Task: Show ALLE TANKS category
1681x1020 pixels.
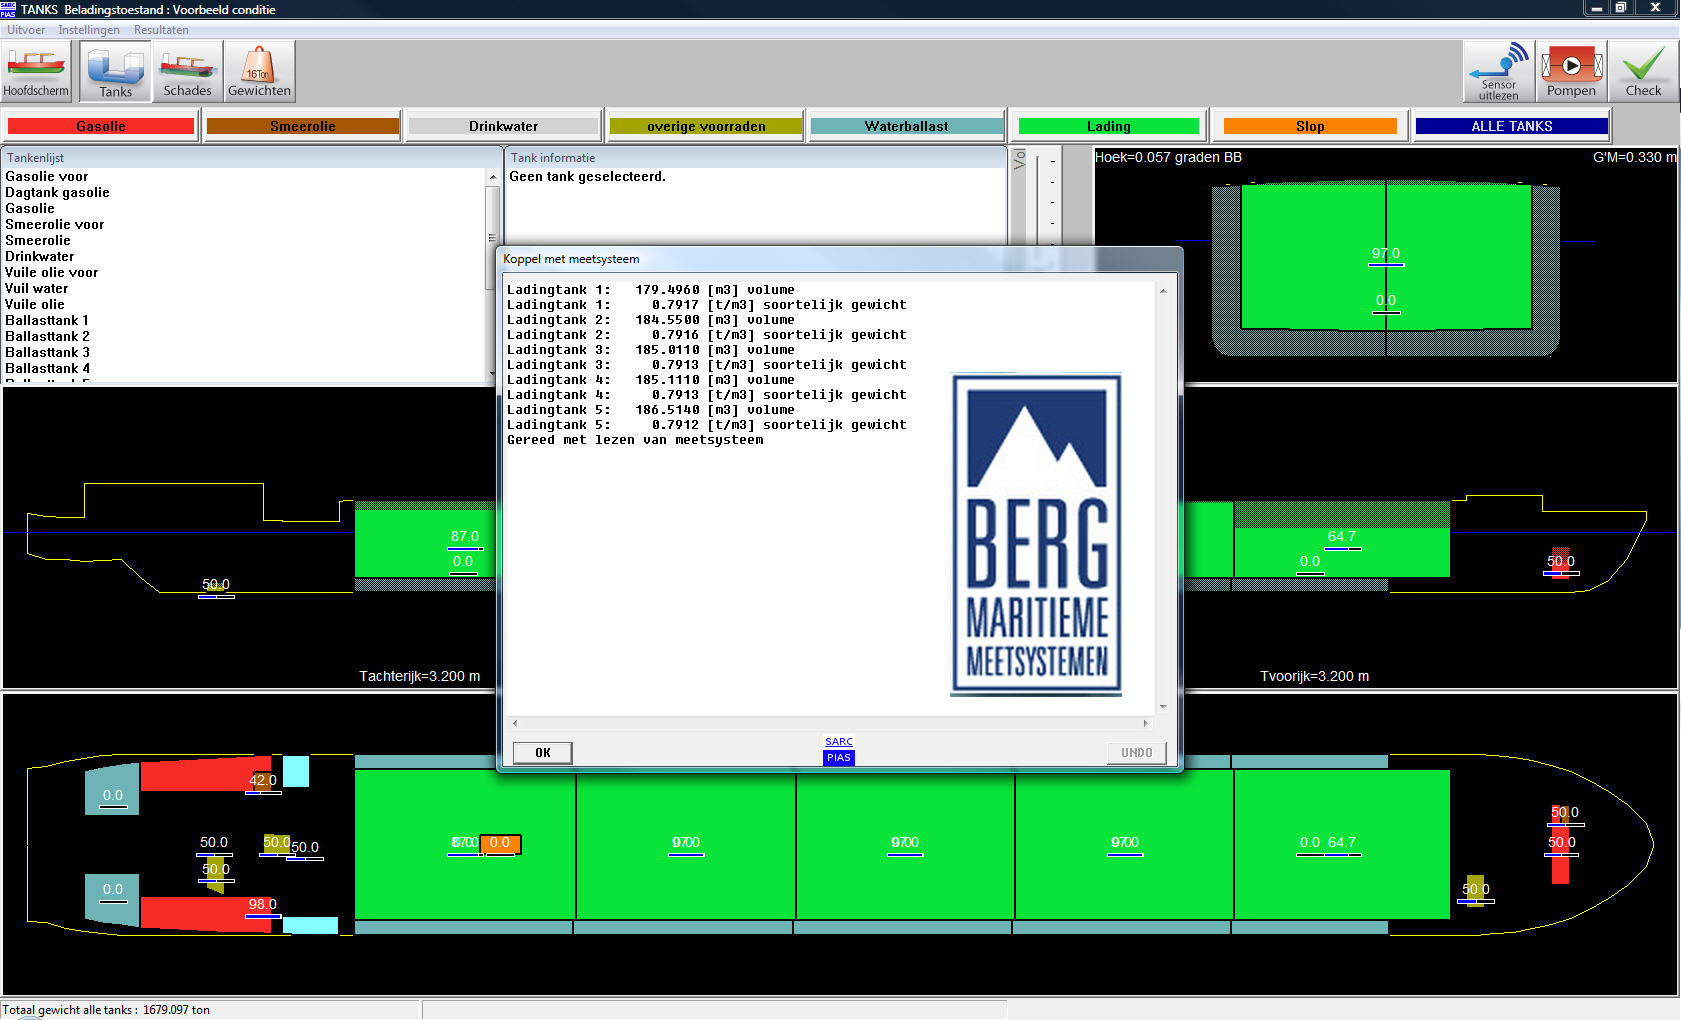Action: (1512, 126)
